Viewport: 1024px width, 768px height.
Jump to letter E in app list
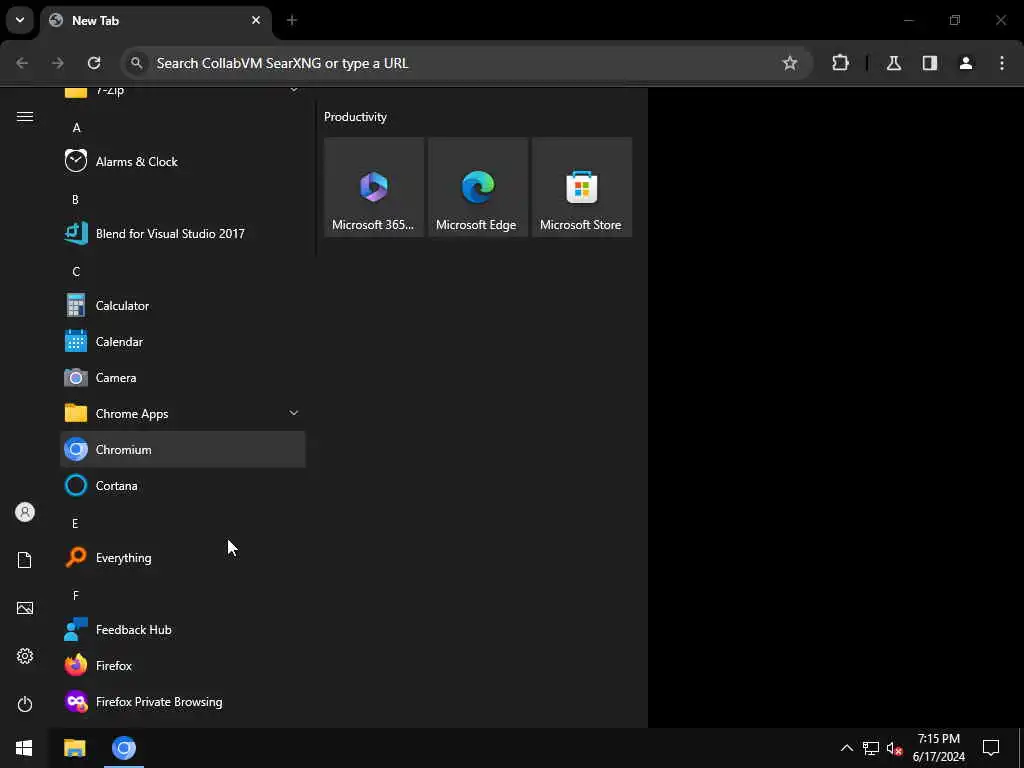75,523
